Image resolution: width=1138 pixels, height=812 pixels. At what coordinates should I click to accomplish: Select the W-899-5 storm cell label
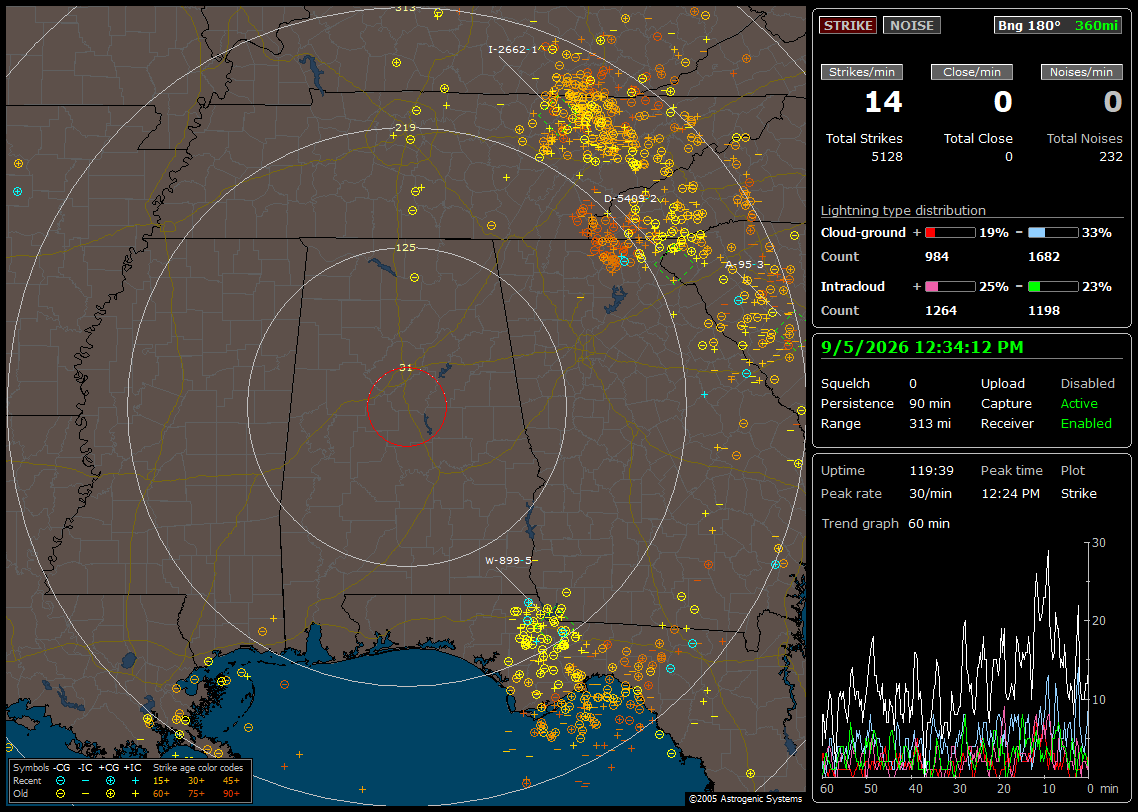[x=509, y=560]
